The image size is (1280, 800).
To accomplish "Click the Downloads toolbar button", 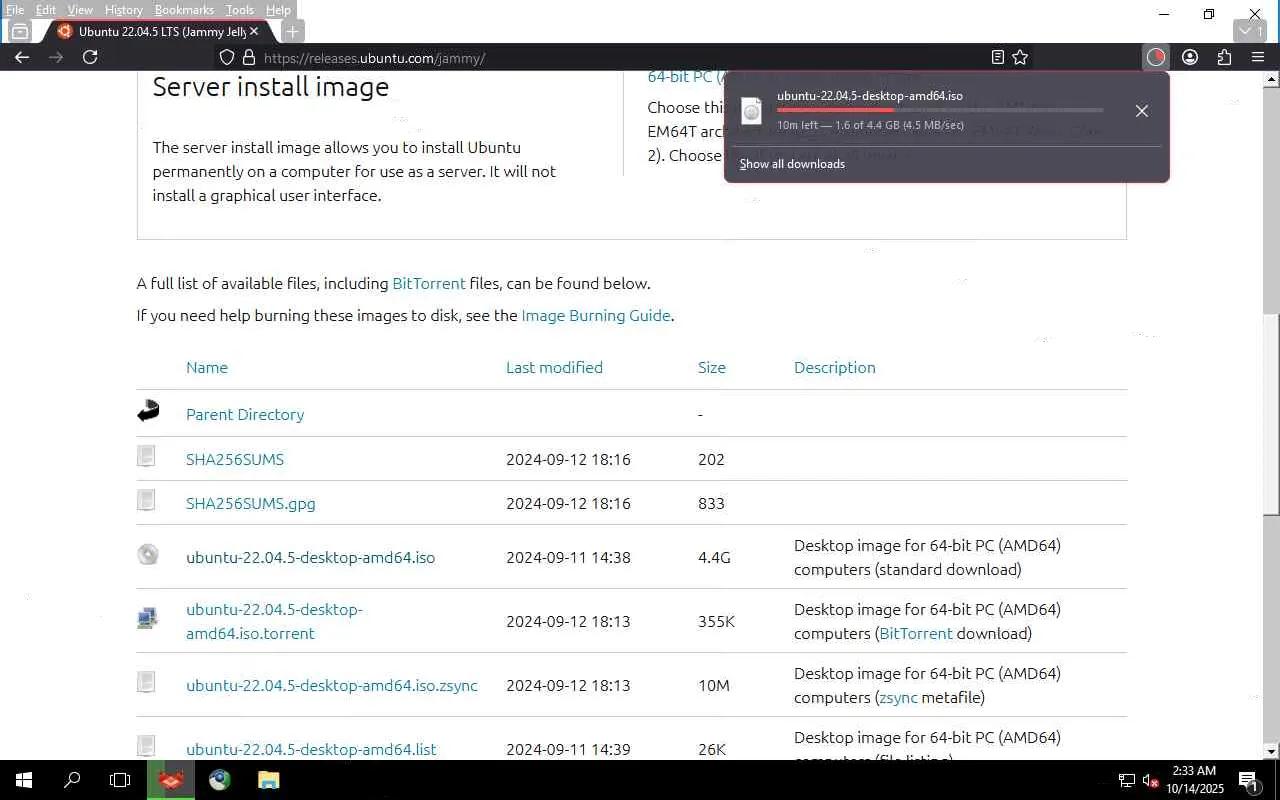I will pos(1156,57).
